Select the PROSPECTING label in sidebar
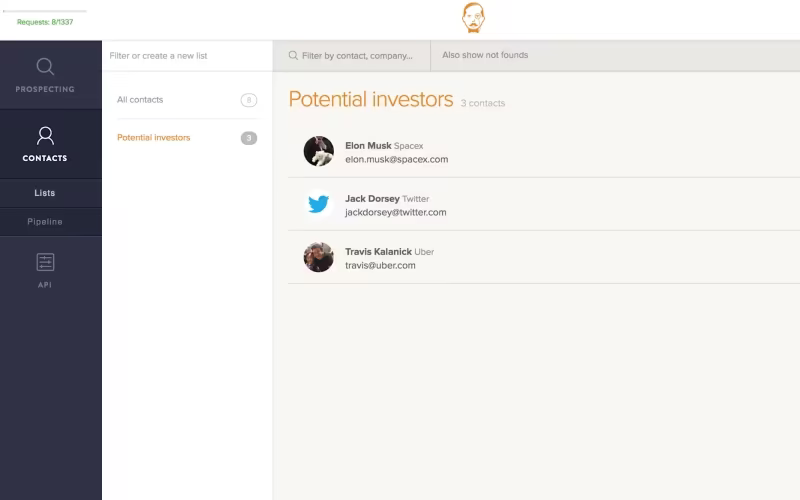This screenshot has width=800, height=500. pyautogui.click(x=45, y=89)
